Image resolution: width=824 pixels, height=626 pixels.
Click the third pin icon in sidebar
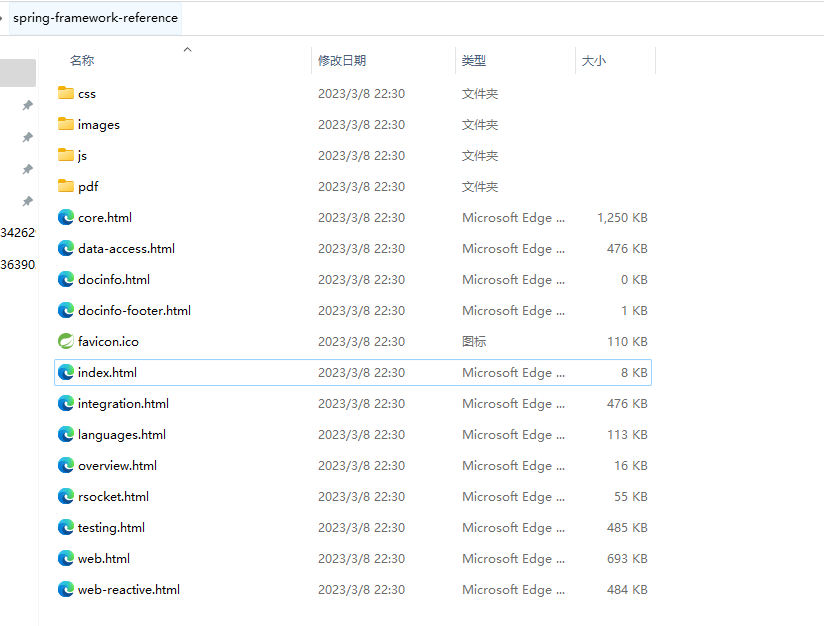click(x=28, y=169)
